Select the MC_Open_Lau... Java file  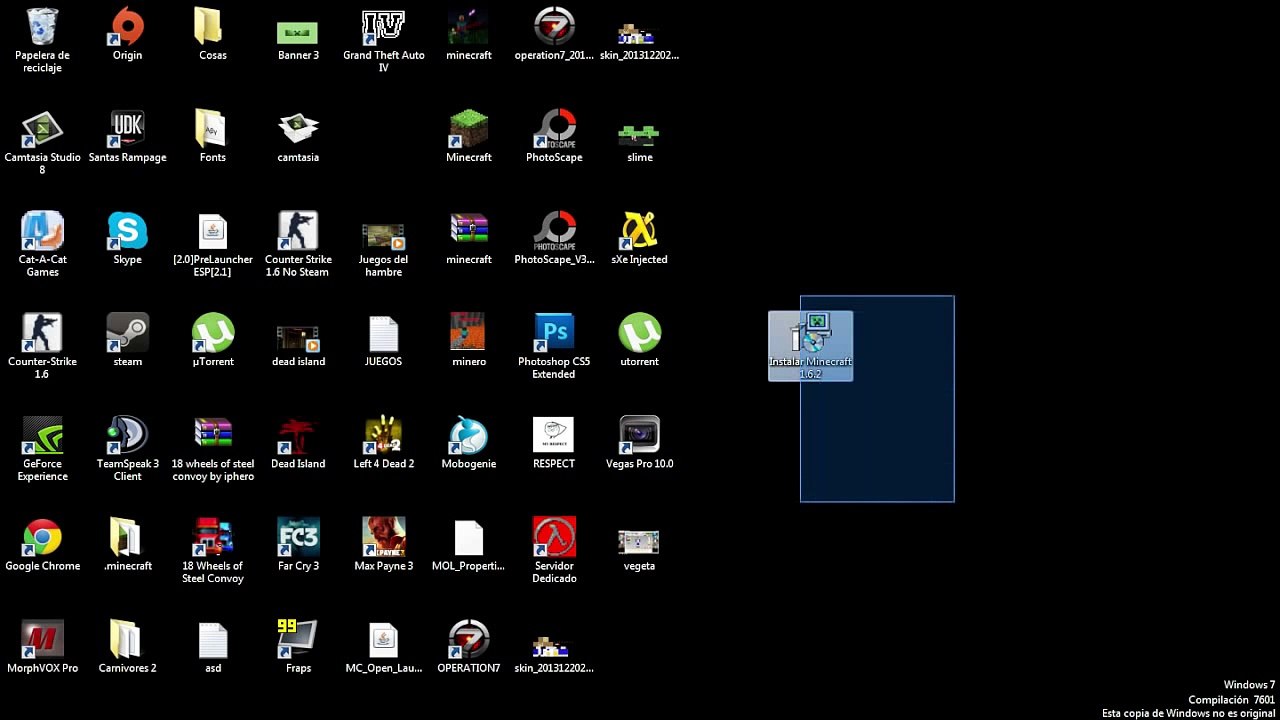pyautogui.click(x=383, y=647)
